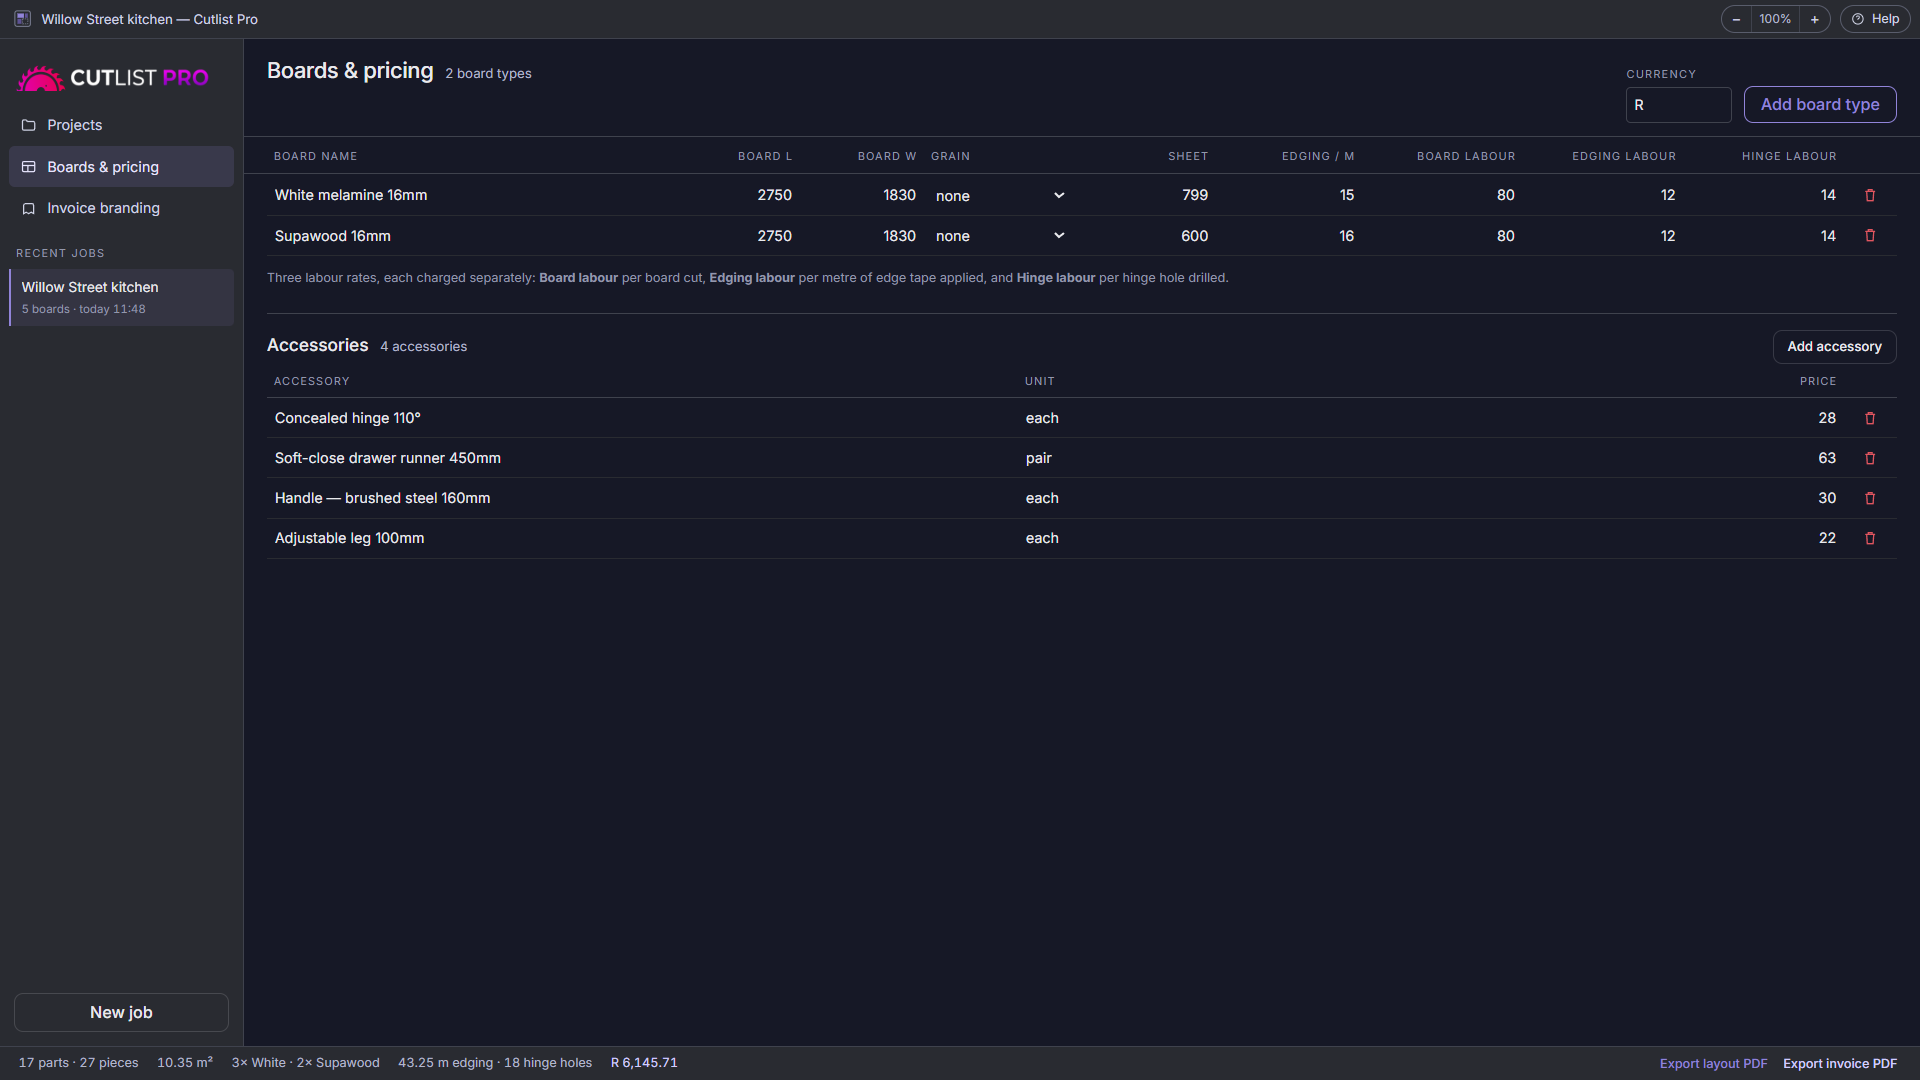
Task: Open Help from the title bar
Action: point(1875,19)
